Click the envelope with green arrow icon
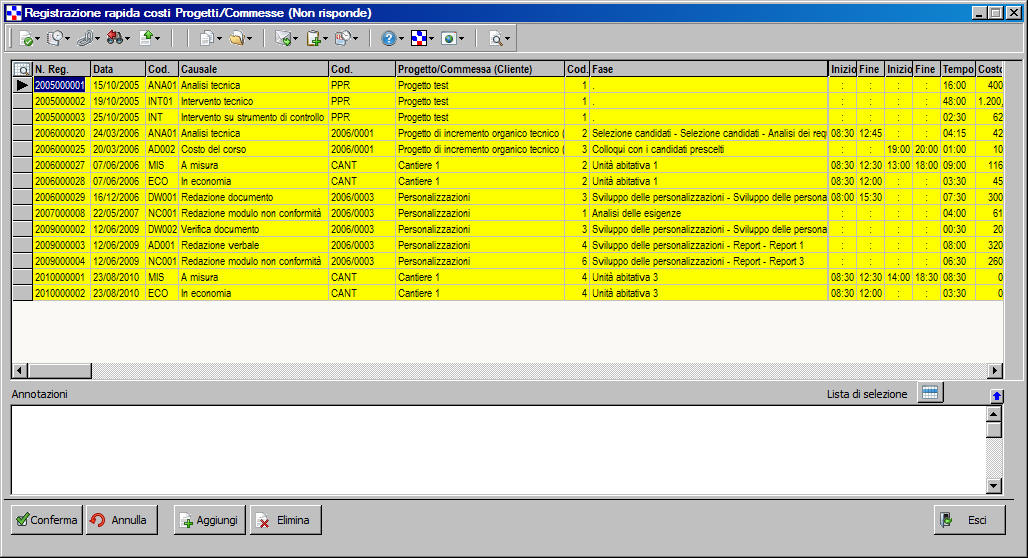Screen dimensions: 1028x558 pyautogui.click(x=283, y=39)
